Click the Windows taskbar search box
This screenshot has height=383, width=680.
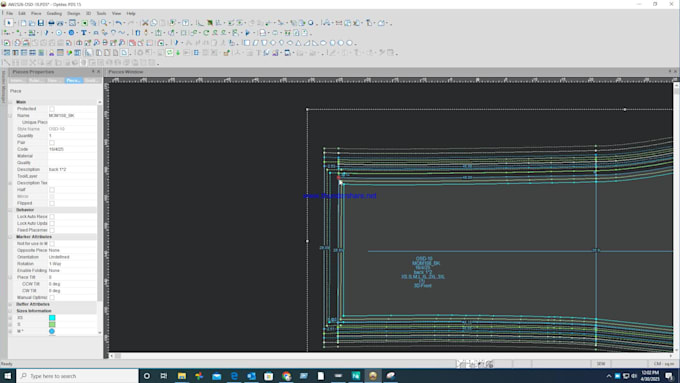pos(78,376)
